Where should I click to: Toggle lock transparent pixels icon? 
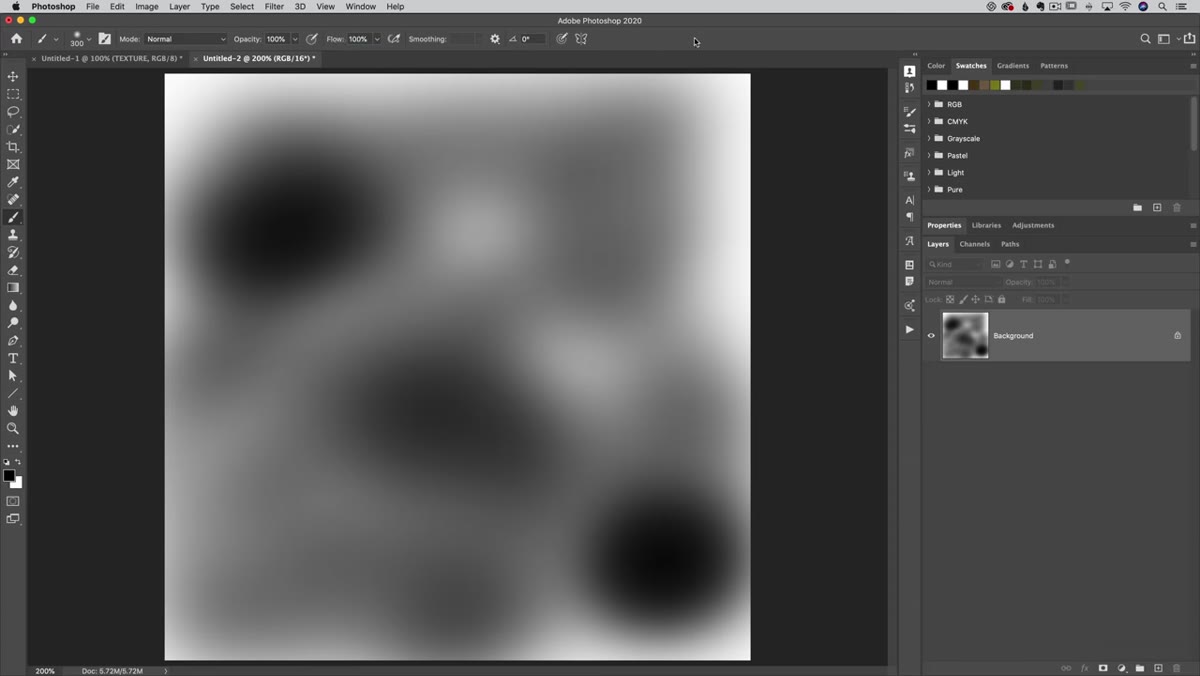point(950,299)
